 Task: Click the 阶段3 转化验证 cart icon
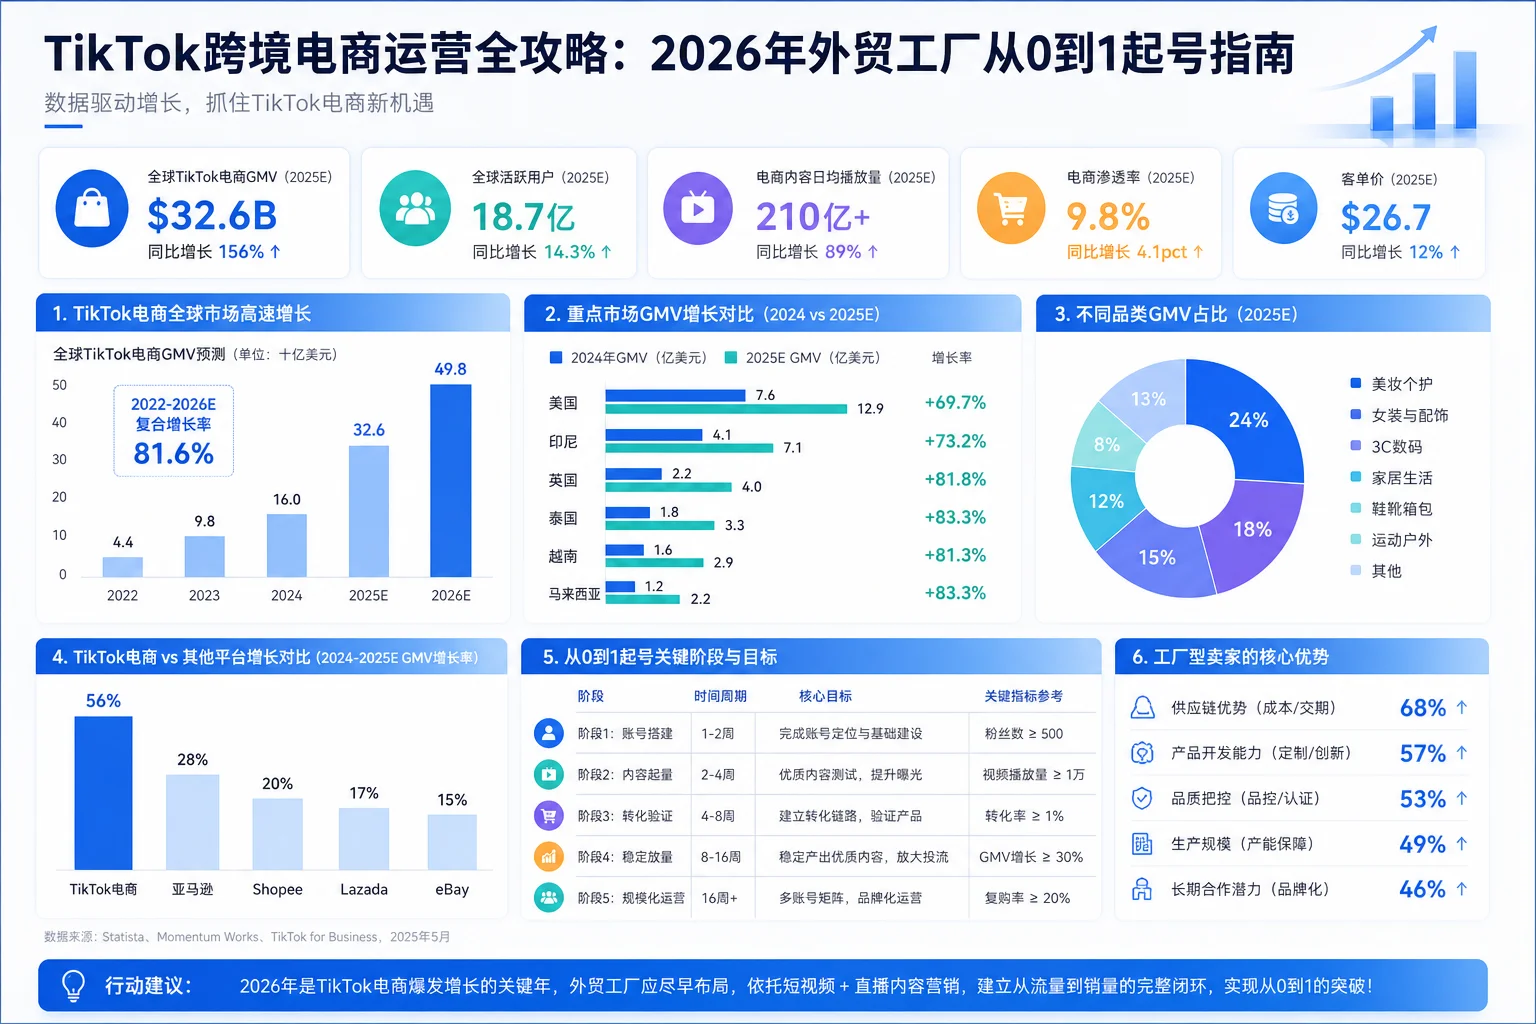[549, 816]
